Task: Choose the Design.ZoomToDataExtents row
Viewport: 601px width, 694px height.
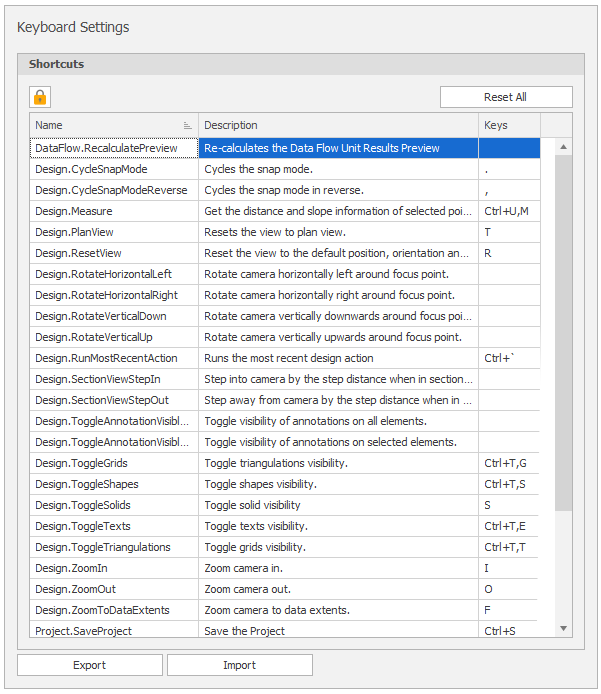Action: point(102,610)
